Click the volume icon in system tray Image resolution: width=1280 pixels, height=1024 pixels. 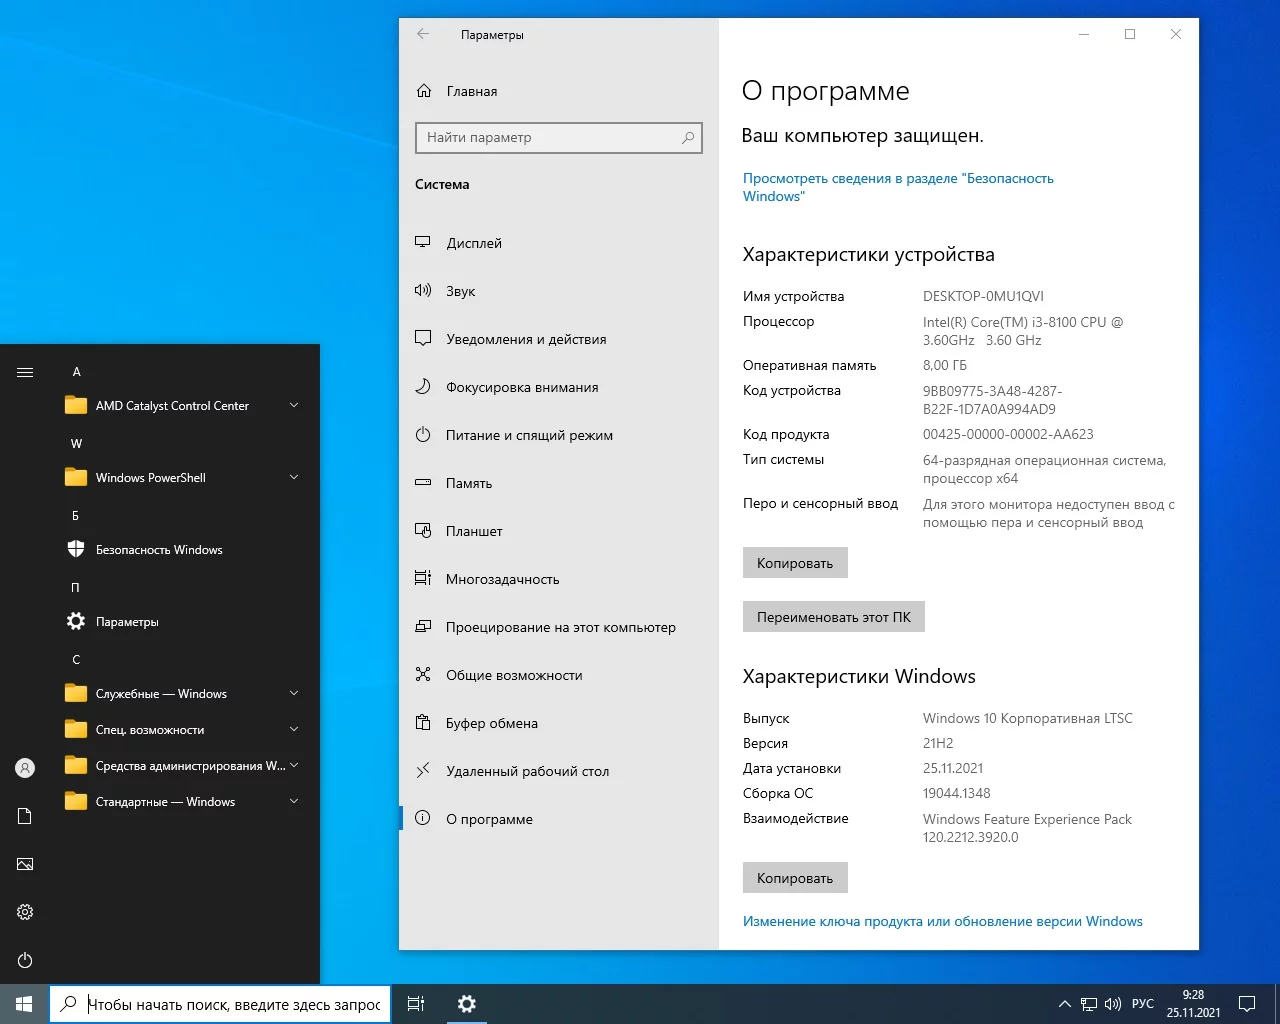1113,1004
